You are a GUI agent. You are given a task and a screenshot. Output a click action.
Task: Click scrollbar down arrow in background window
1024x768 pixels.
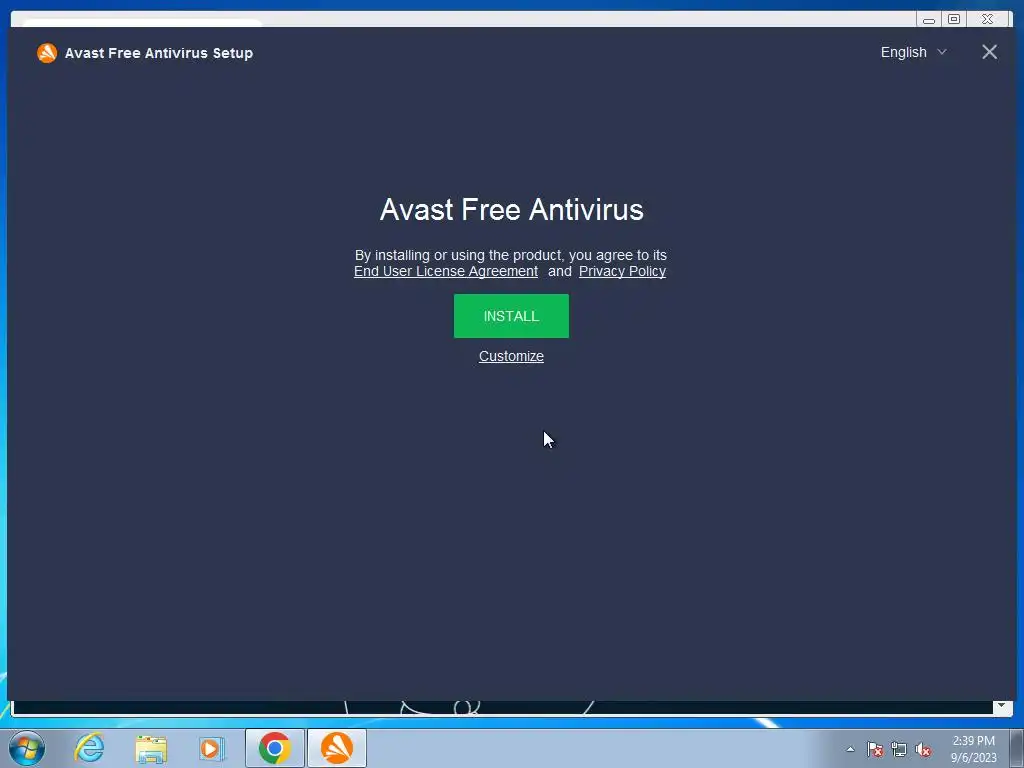tap(1001, 706)
